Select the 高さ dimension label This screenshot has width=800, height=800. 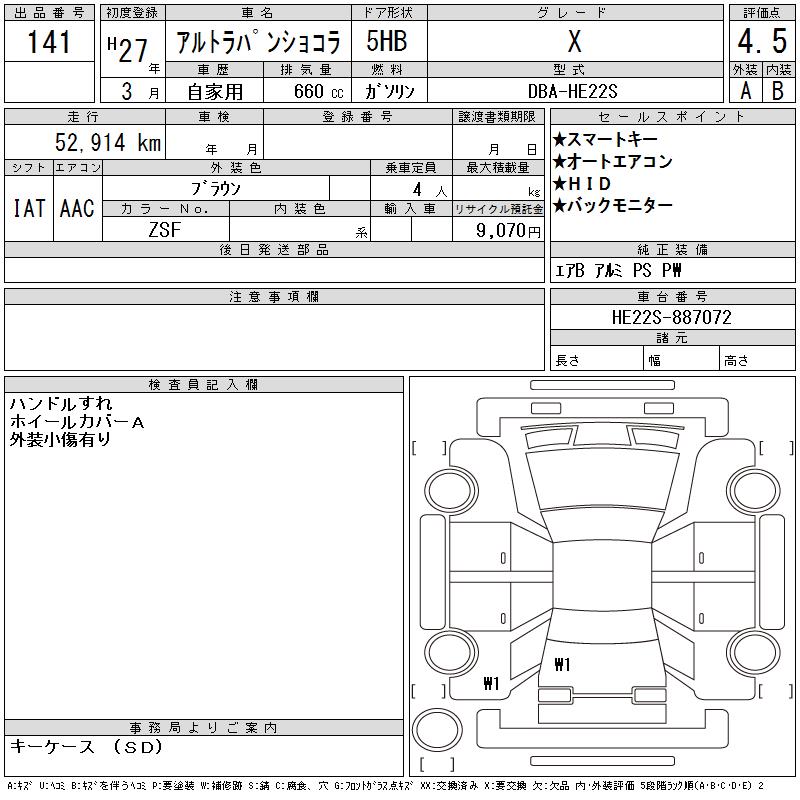tap(736, 361)
